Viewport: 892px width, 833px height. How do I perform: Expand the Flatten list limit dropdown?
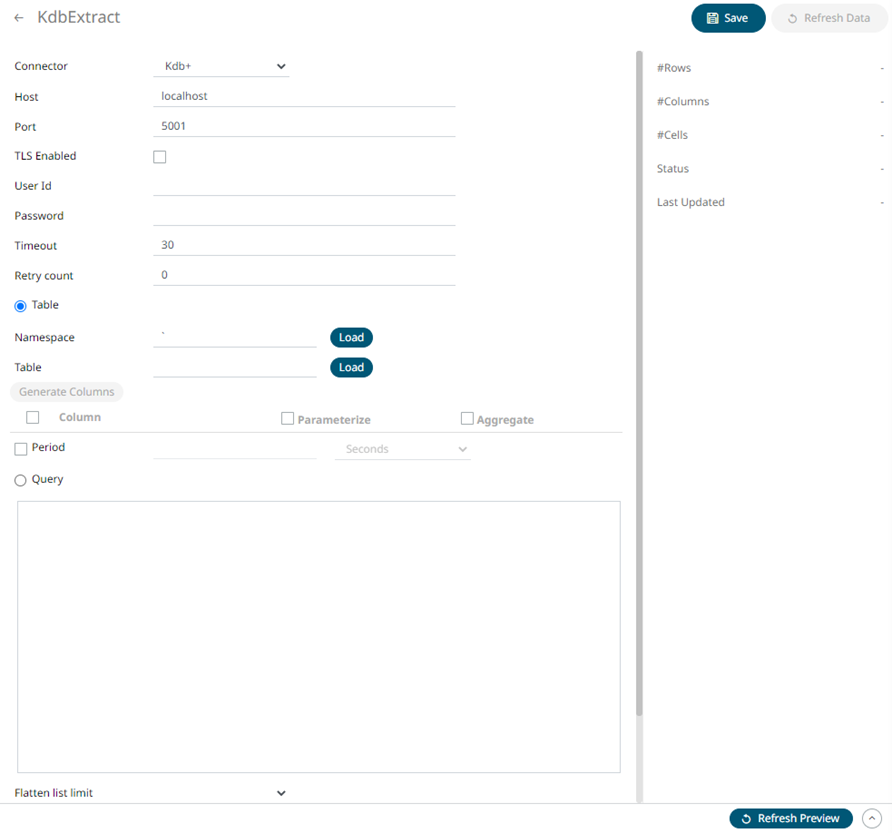tap(281, 793)
